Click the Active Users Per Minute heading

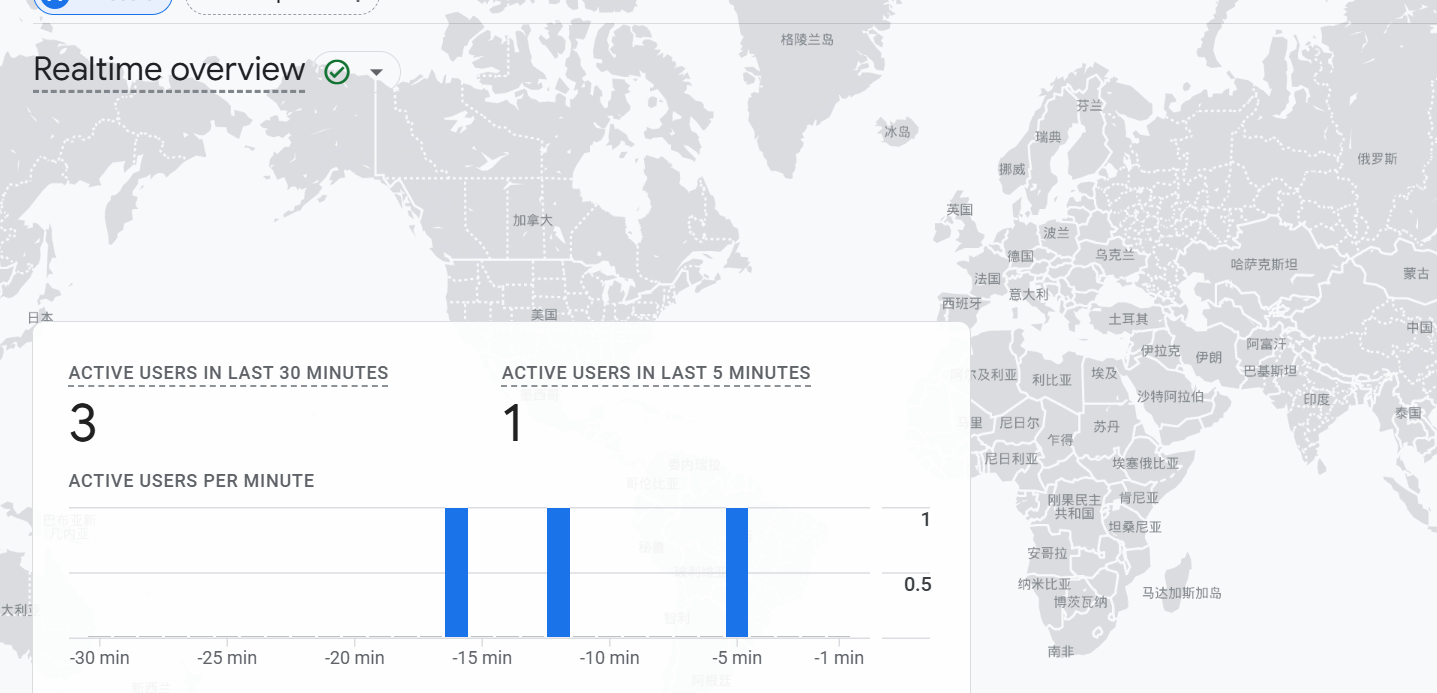191,481
